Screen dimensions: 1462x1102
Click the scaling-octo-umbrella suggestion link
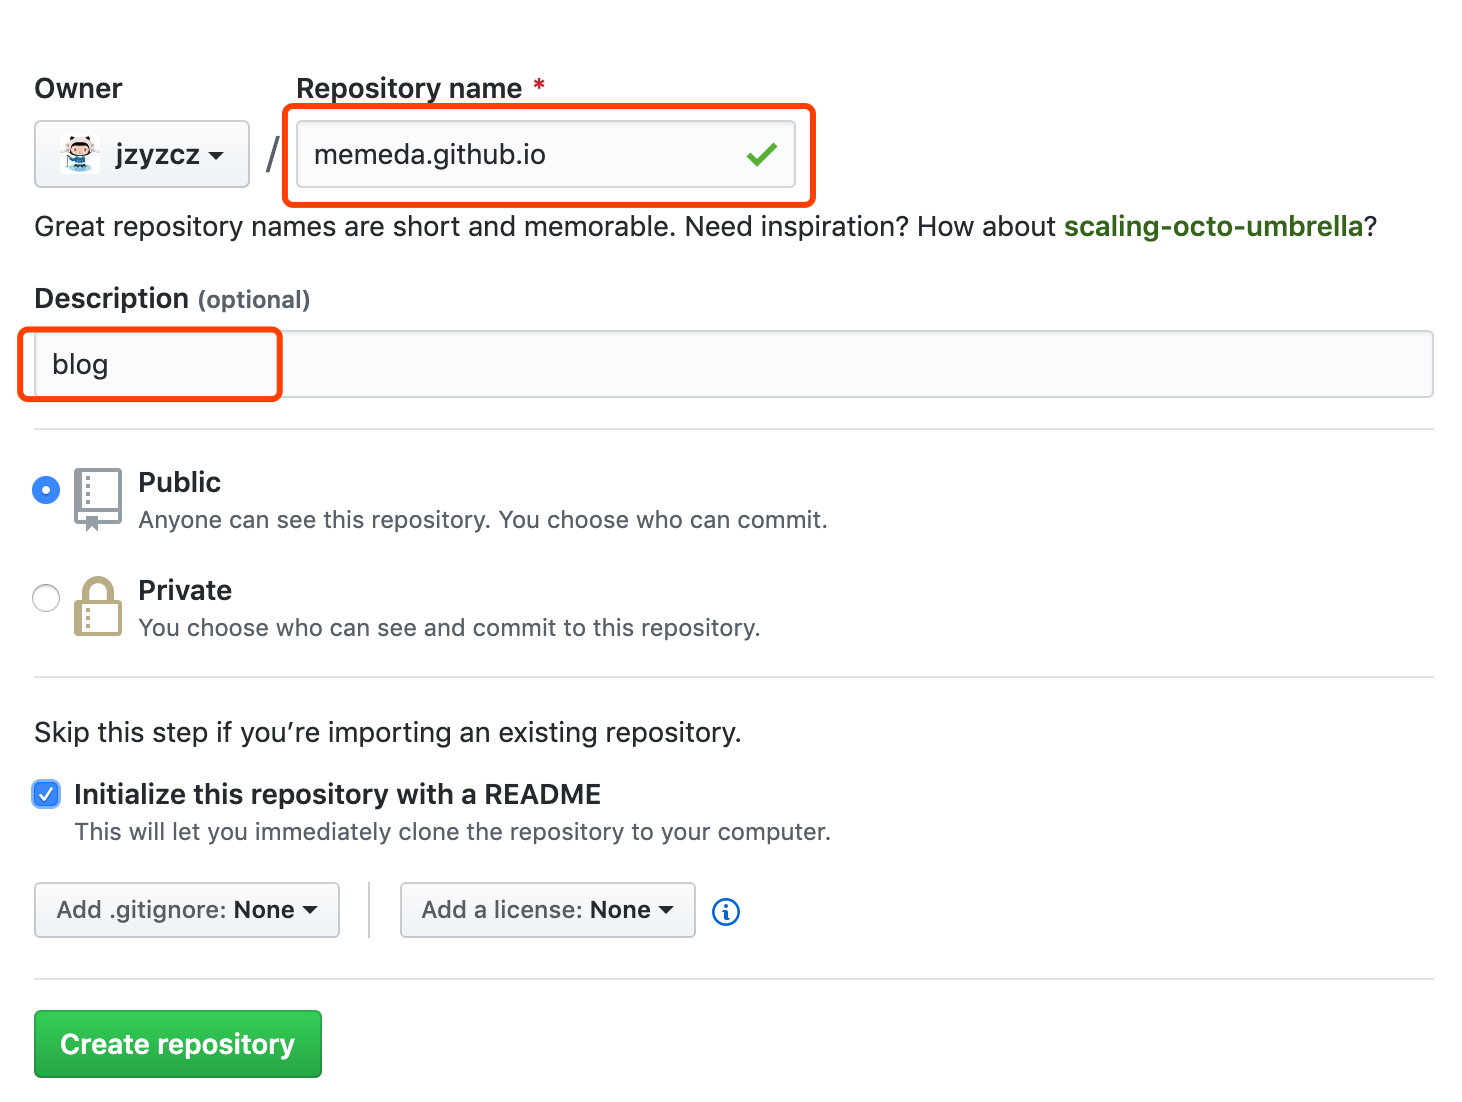(x=1213, y=226)
